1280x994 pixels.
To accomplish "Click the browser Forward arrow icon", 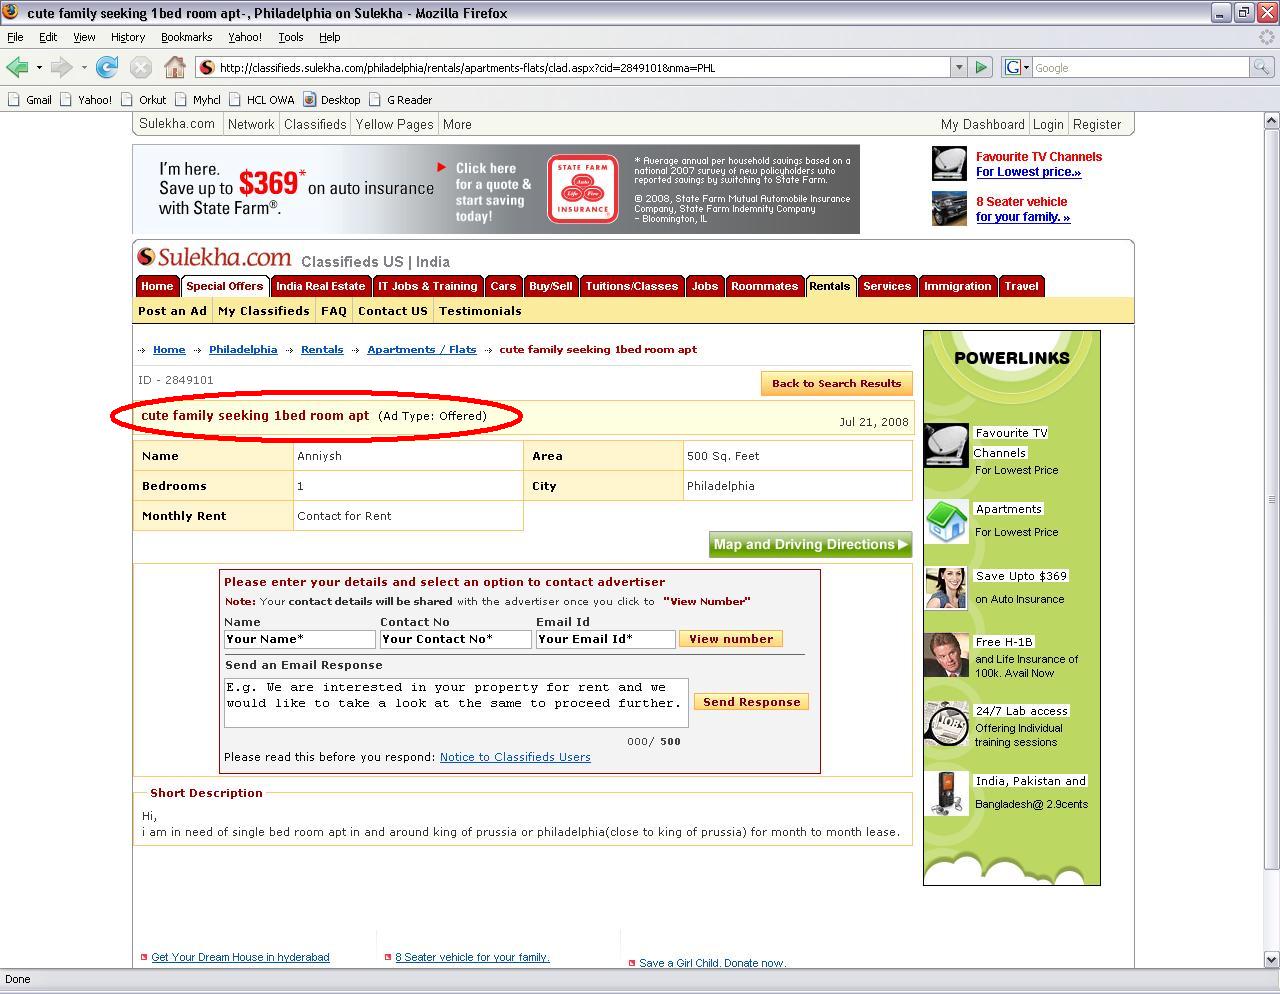I will [61, 67].
